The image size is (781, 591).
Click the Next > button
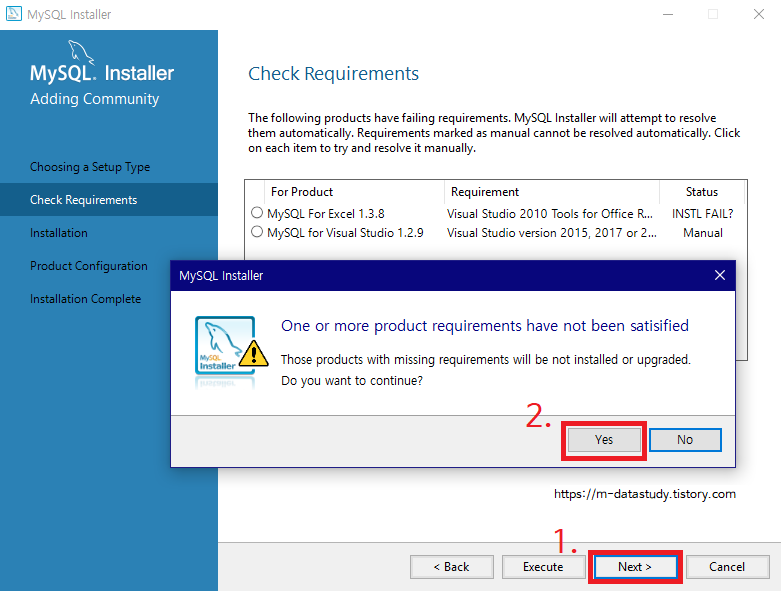[635, 567]
